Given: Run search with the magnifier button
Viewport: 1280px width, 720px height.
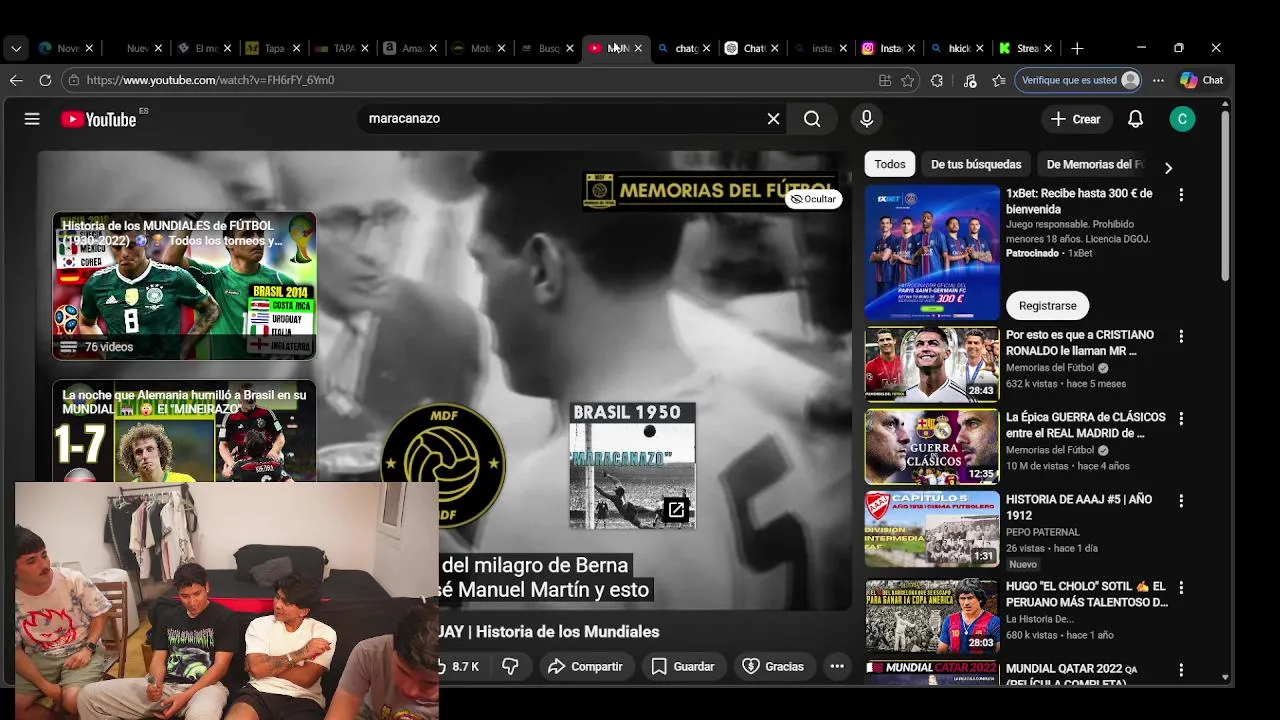Looking at the screenshot, I should [x=812, y=119].
